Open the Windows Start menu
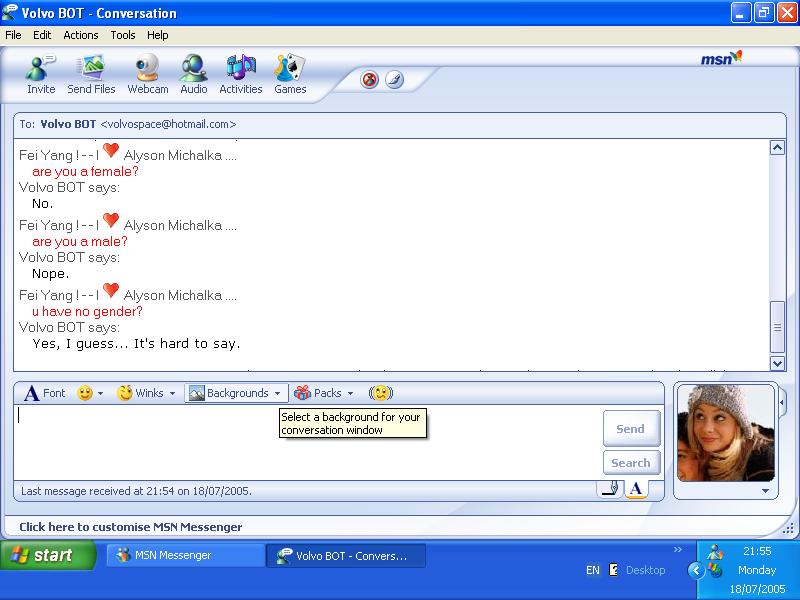This screenshot has width=800, height=600. (48, 555)
